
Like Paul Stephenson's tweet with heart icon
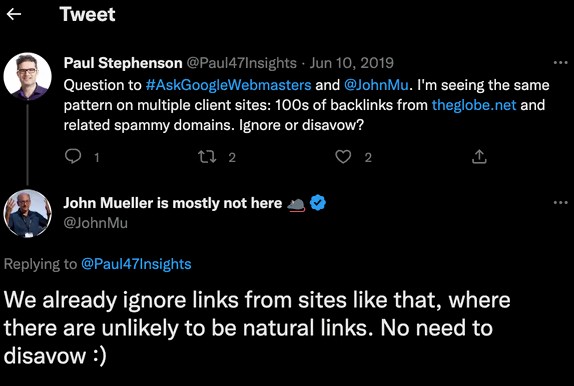pos(343,157)
